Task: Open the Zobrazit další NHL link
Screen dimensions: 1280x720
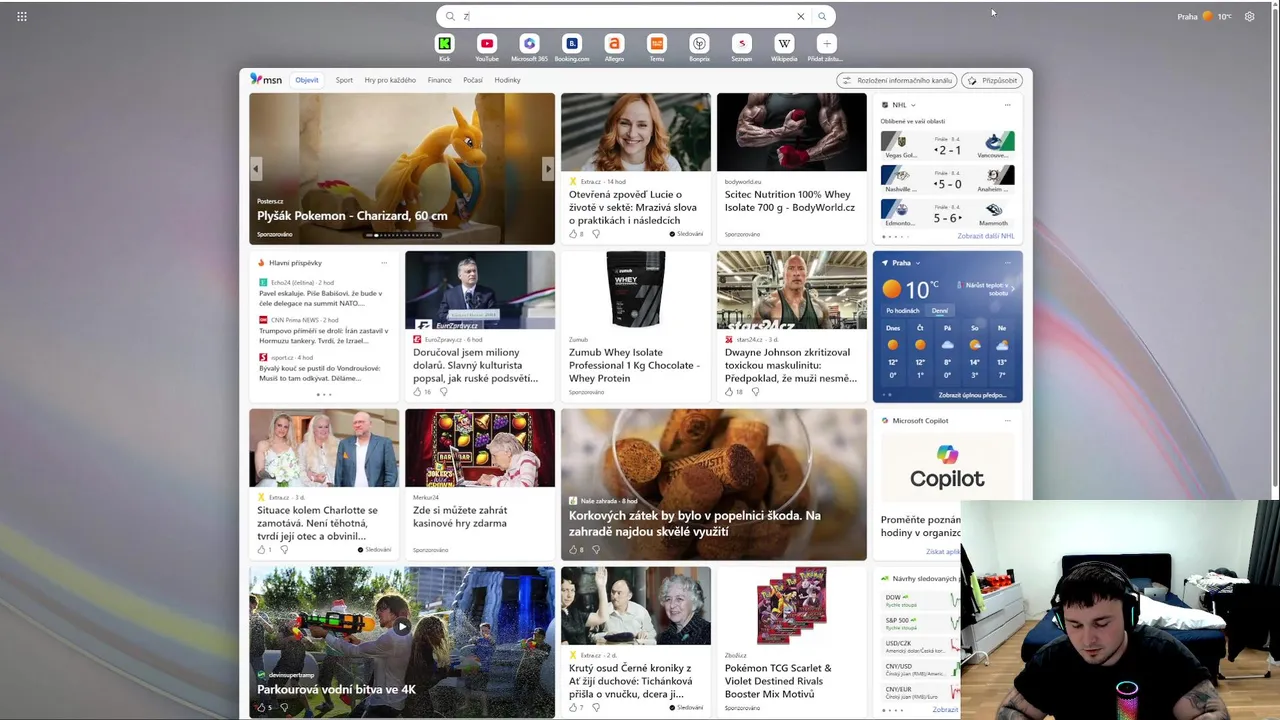Action: click(x=985, y=236)
